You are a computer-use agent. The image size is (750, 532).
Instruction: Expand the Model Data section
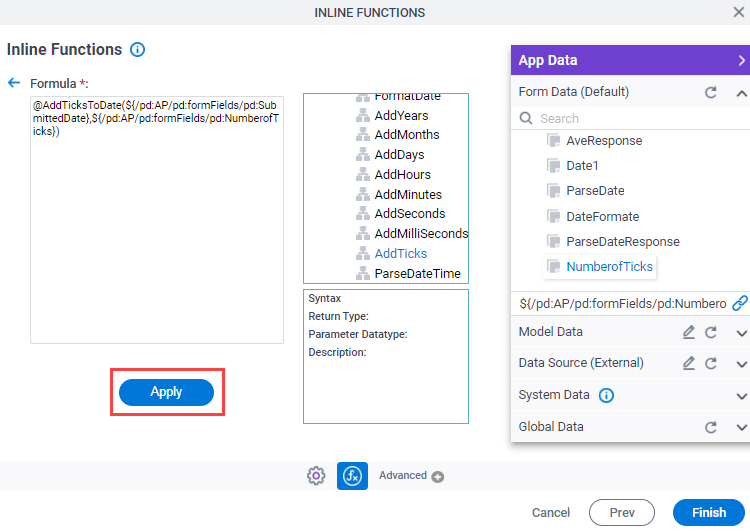coord(741,333)
